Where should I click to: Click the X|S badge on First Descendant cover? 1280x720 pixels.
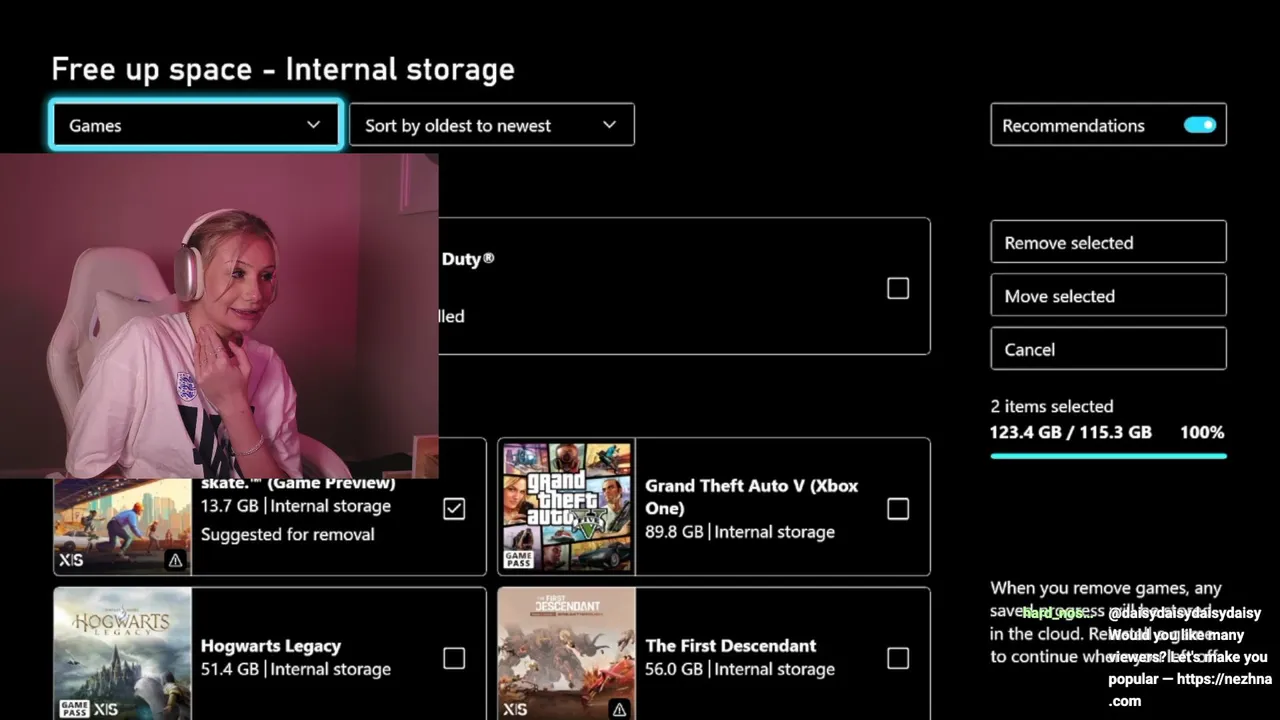515,709
